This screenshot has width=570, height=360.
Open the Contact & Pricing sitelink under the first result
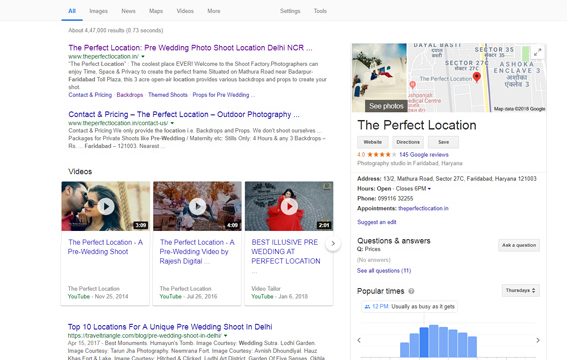coord(90,95)
